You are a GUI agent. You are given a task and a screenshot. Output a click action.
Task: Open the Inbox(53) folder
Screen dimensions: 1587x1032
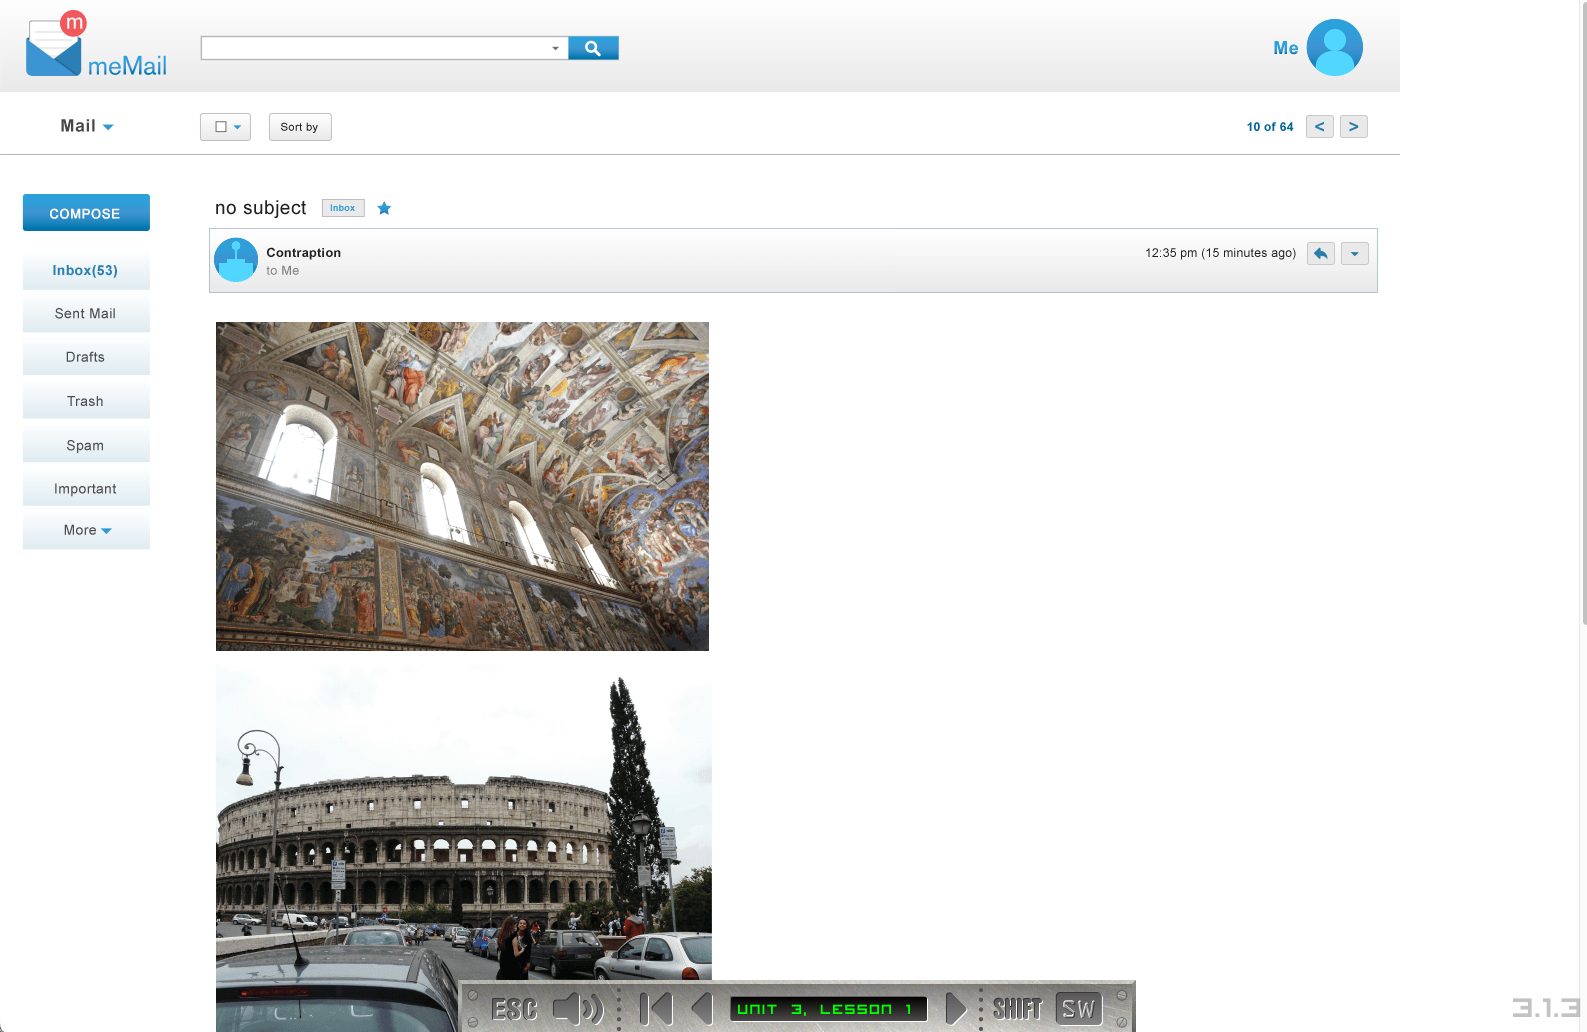(x=86, y=270)
